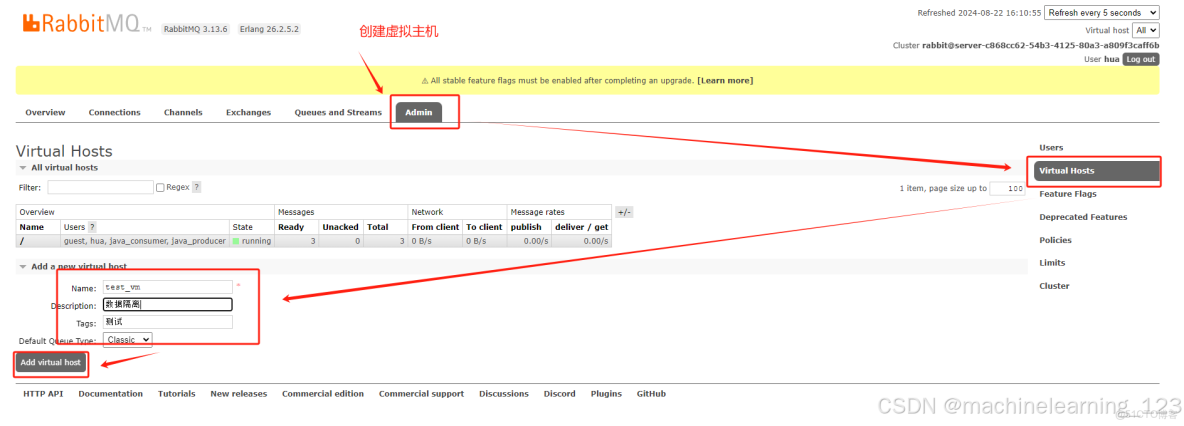Click the deliver / get column header
The height and width of the screenshot is (426, 1184).
pyautogui.click(x=581, y=227)
